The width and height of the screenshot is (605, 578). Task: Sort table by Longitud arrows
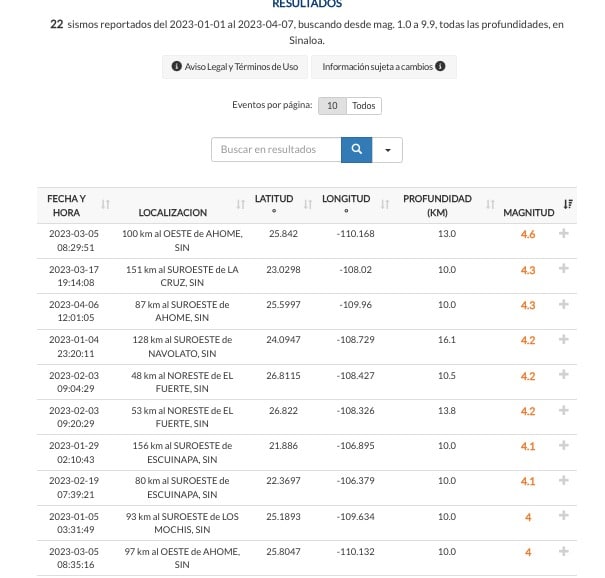coord(385,204)
